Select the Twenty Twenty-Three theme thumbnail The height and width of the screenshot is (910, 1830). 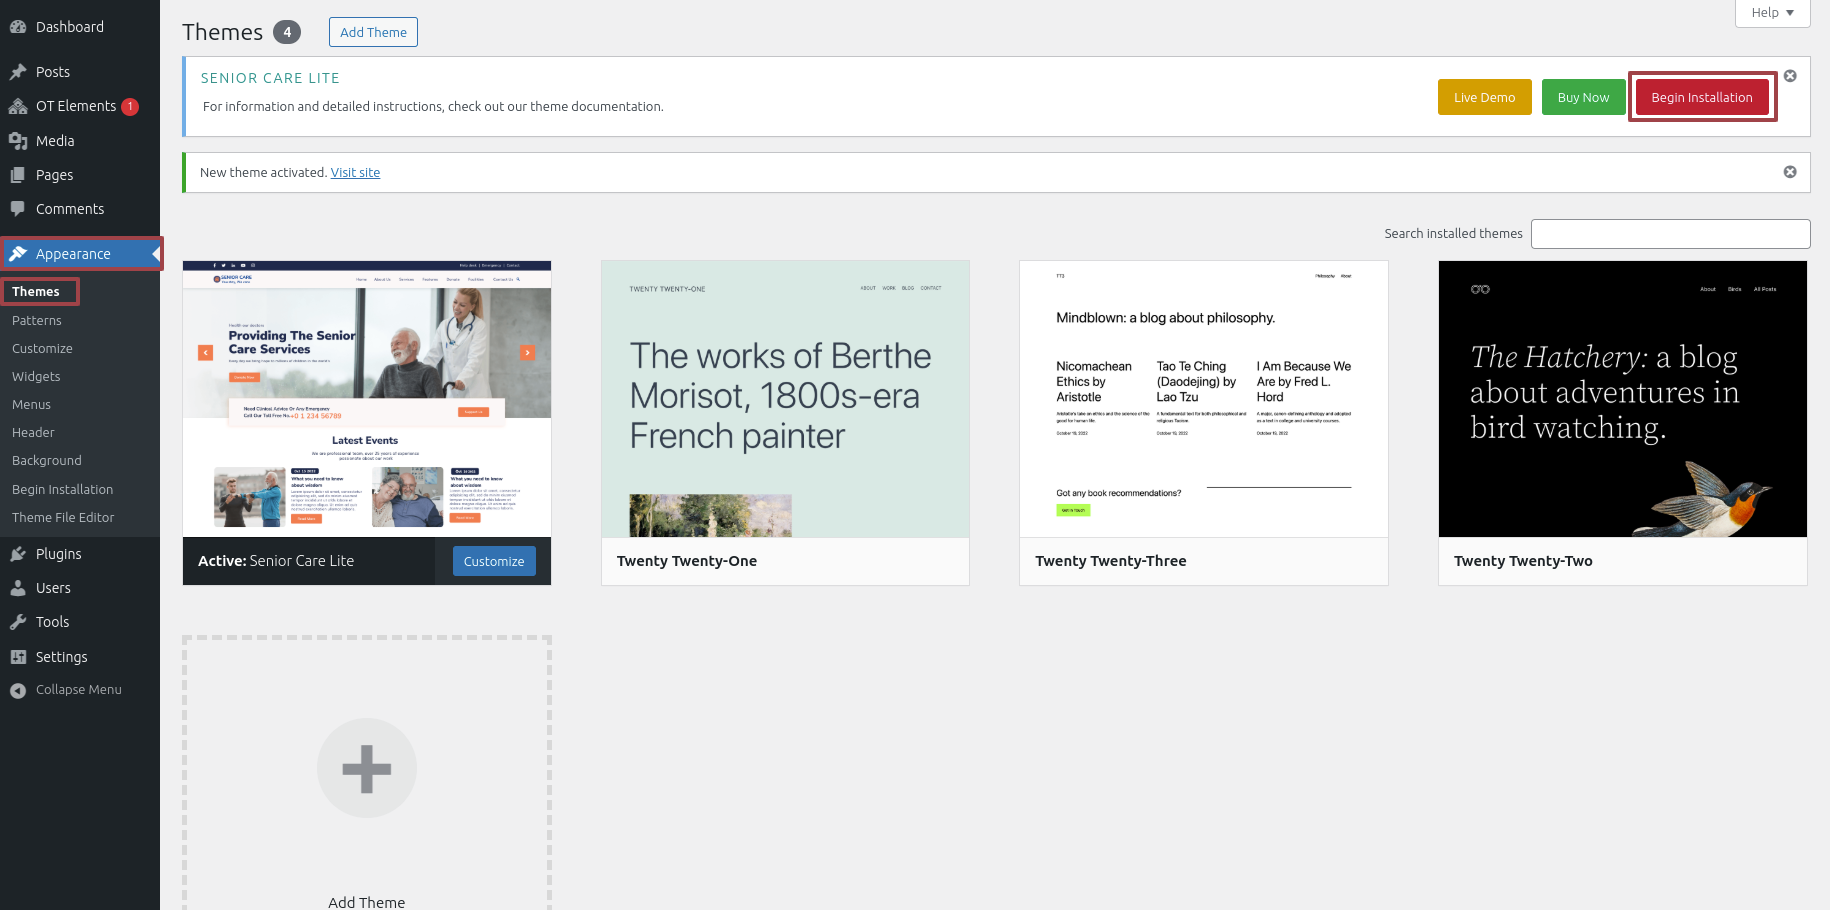coord(1204,399)
